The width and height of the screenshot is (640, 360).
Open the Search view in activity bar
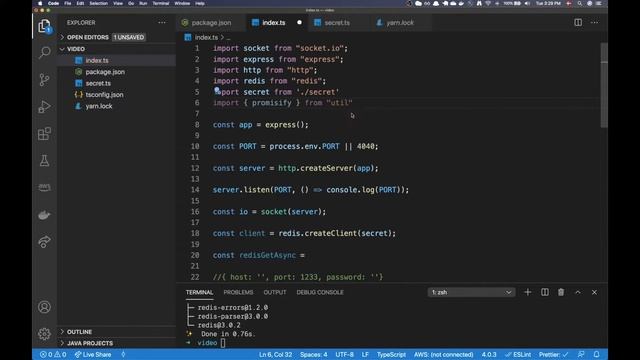tap(44, 53)
